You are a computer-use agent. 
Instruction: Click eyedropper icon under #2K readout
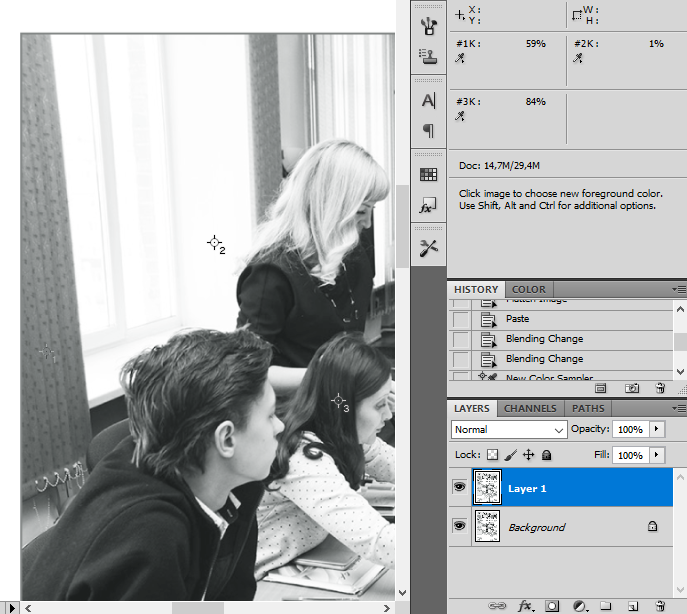578,58
